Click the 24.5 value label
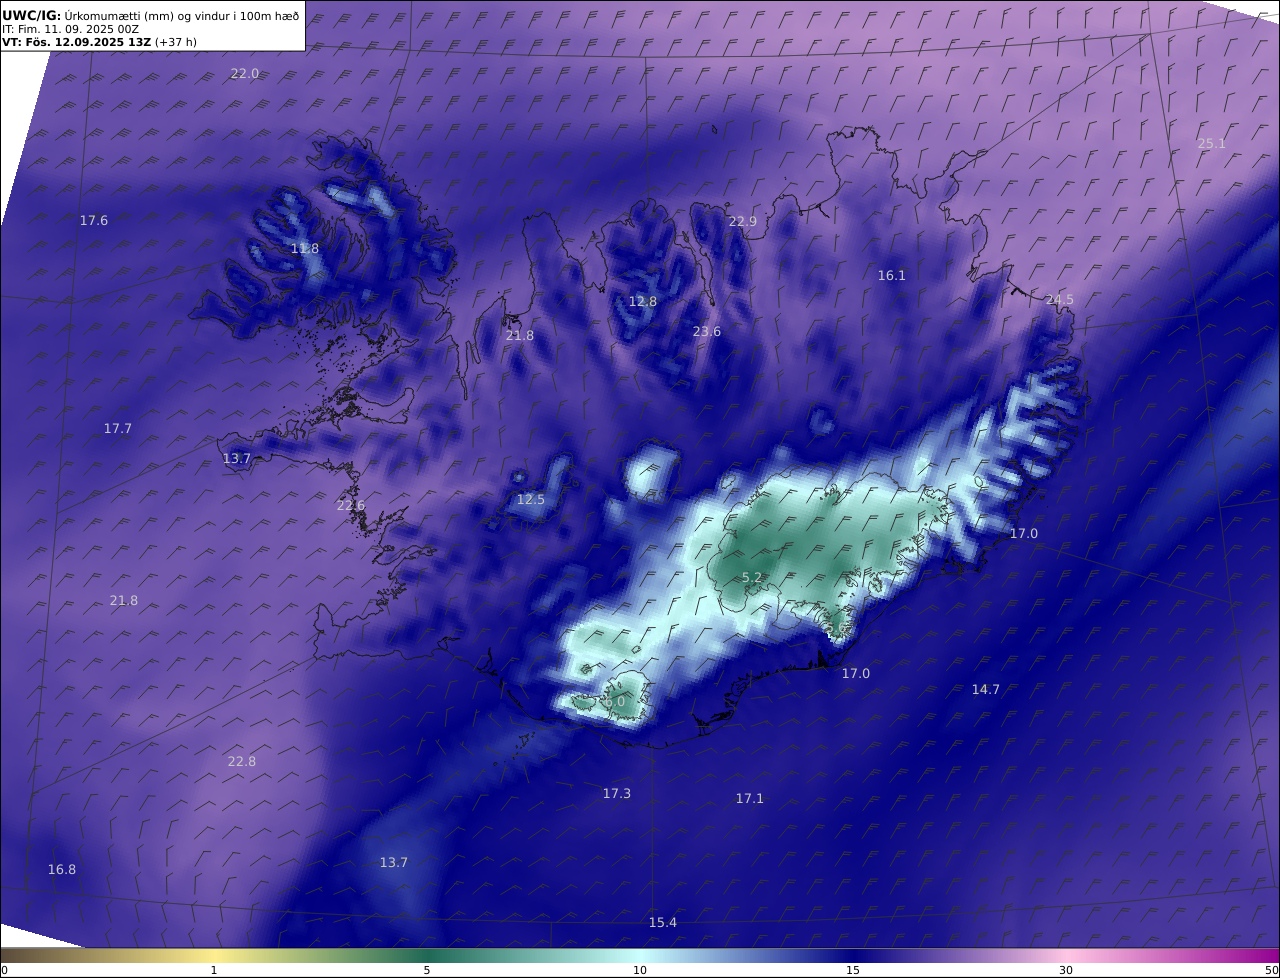Viewport: 1280px width, 978px height. coord(1059,301)
